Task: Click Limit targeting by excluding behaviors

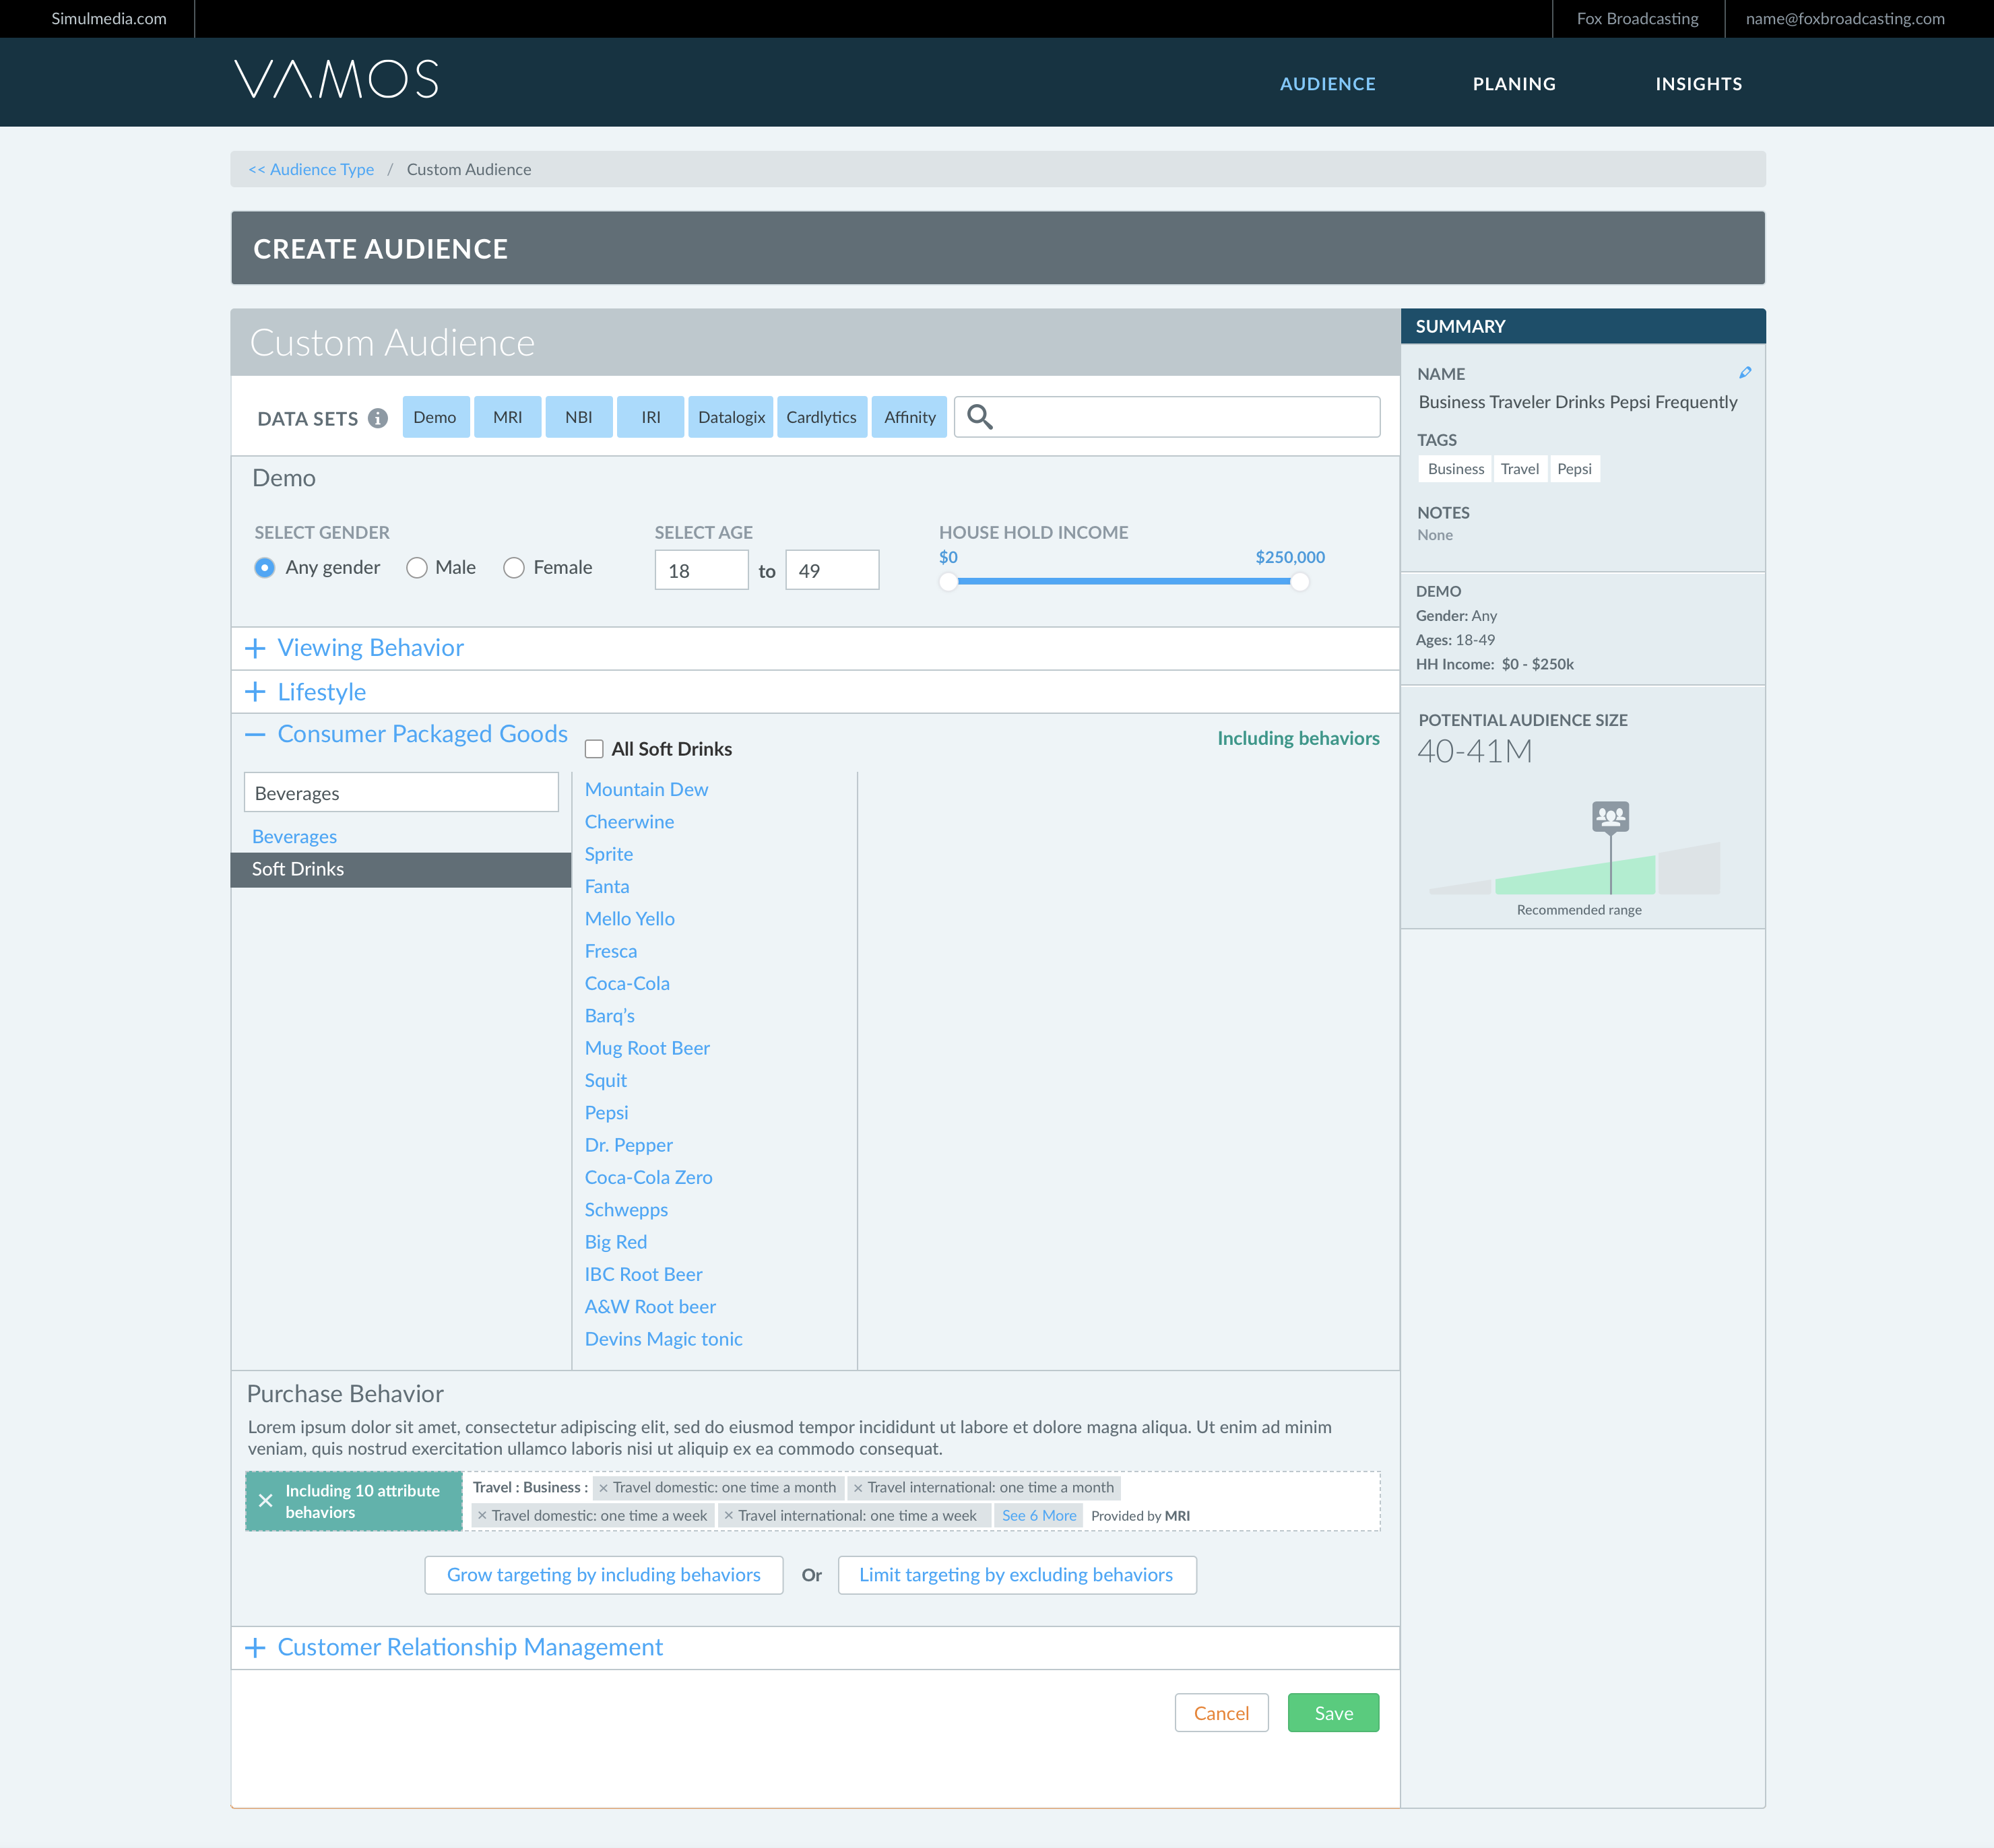Action: pos(1016,1575)
